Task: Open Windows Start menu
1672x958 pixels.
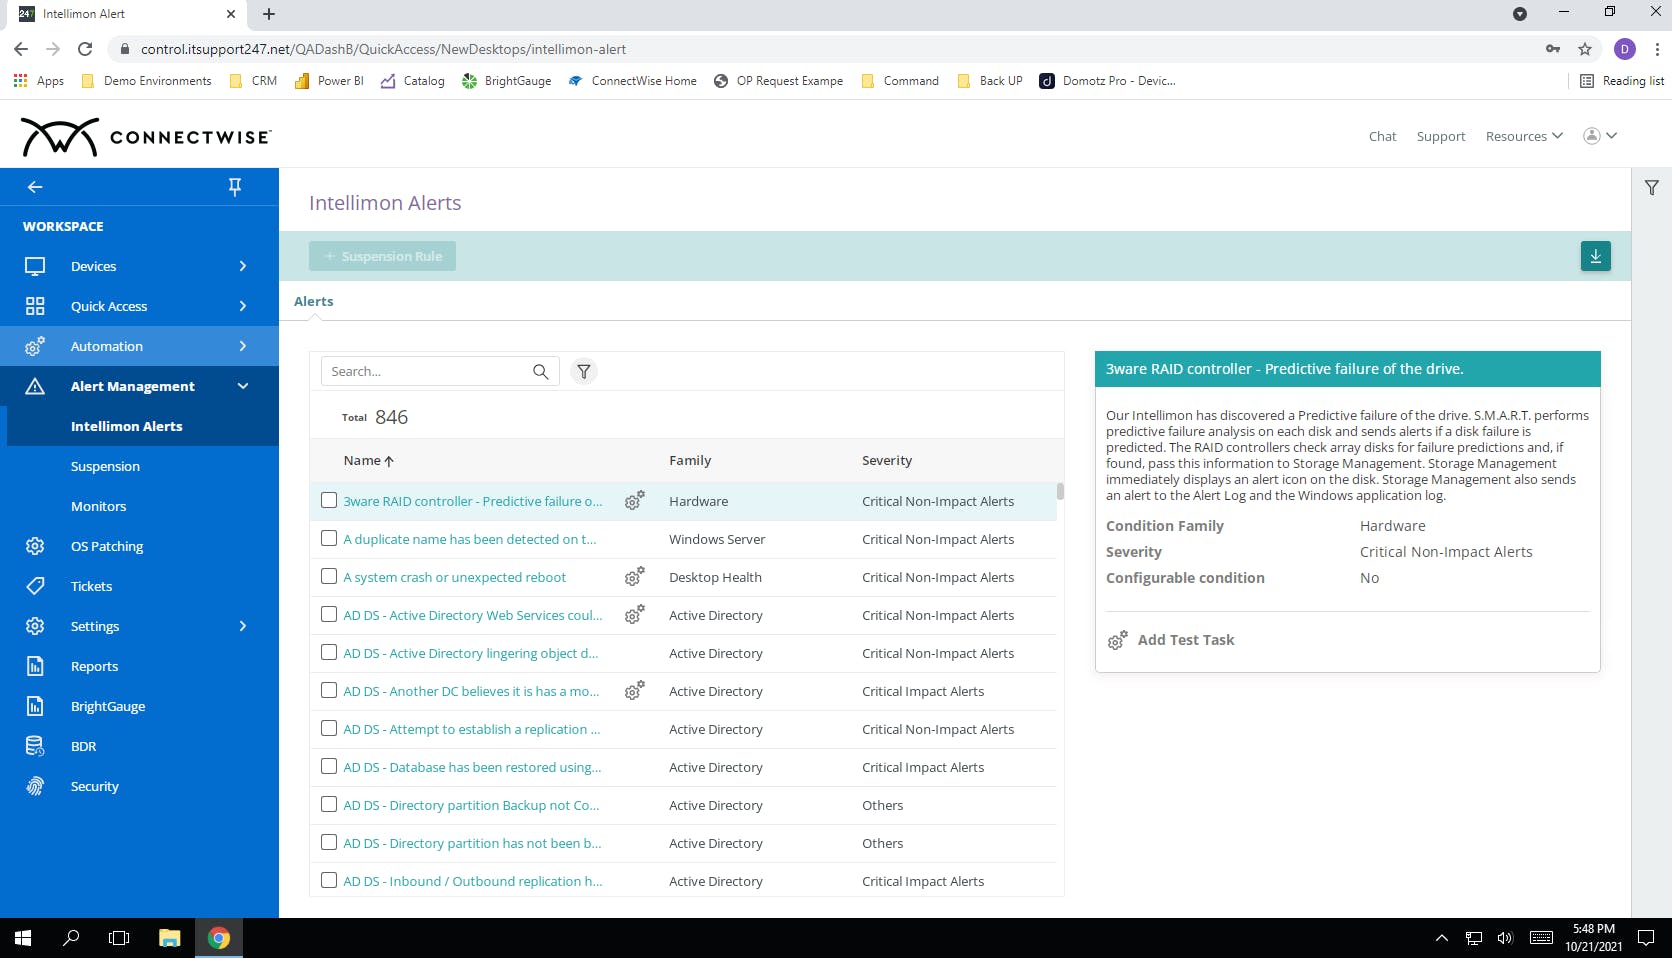Action: (23, 938)
